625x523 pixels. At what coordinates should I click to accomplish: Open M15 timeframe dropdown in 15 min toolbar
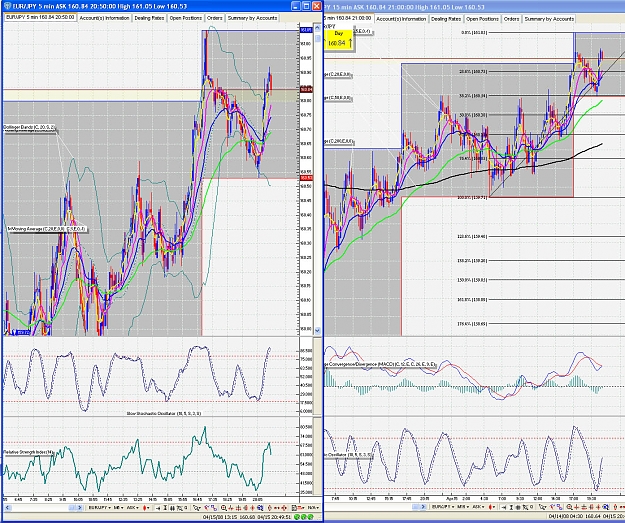click(x=463, y=507)
